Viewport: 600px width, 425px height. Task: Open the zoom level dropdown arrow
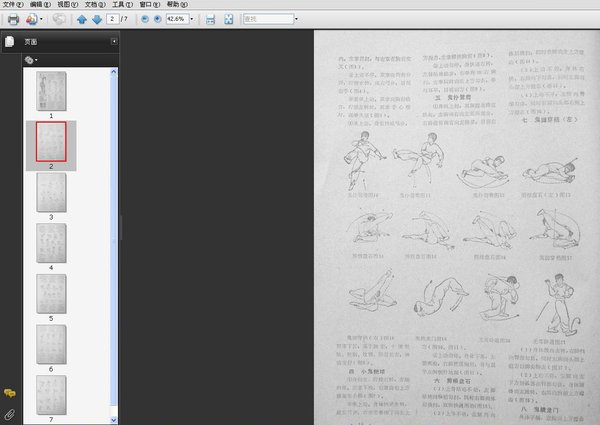click(192, 19)
